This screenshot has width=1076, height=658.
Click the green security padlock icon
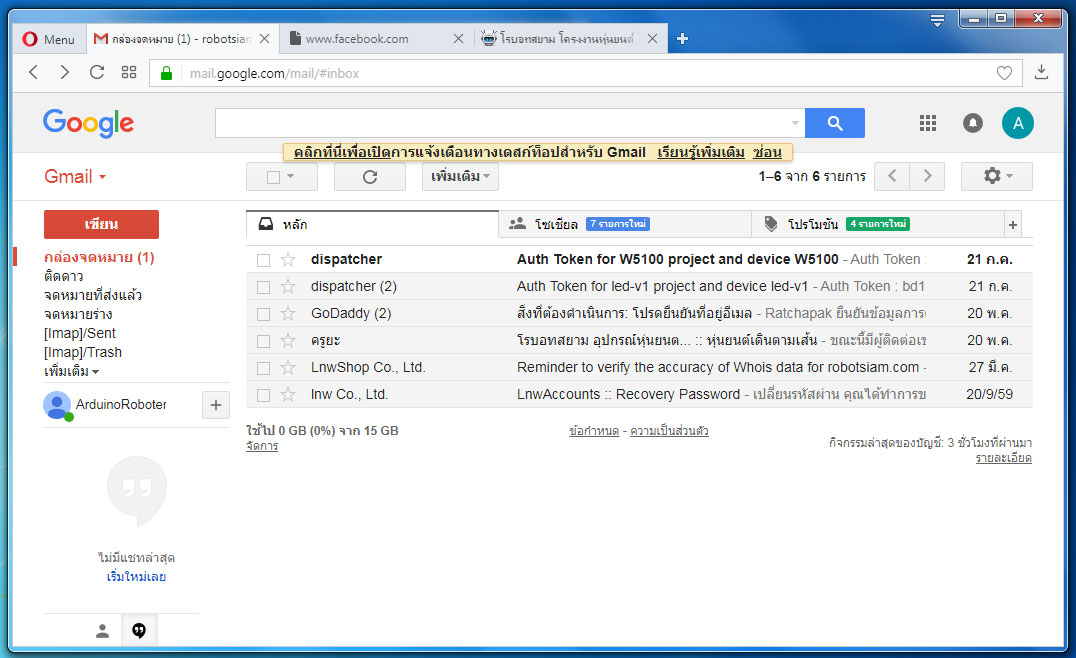point(166,73)
